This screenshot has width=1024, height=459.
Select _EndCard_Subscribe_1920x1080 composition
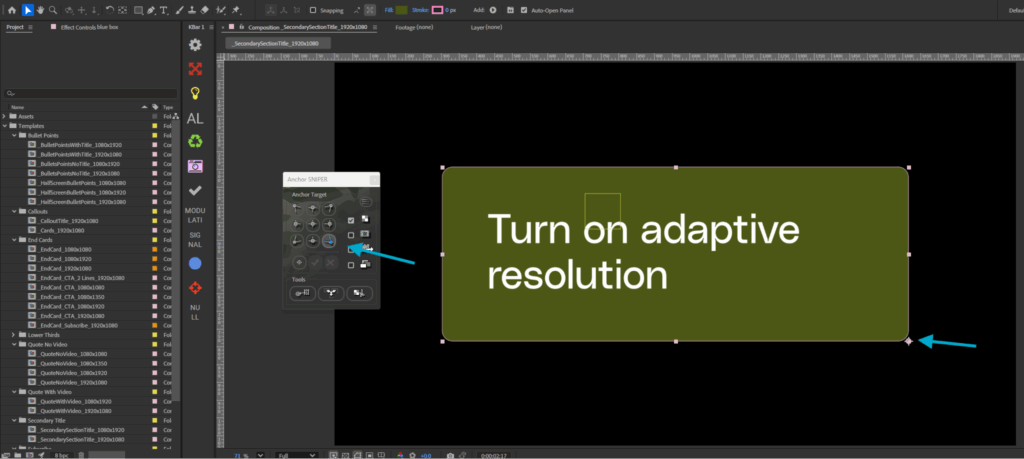[x=78, y=325]
